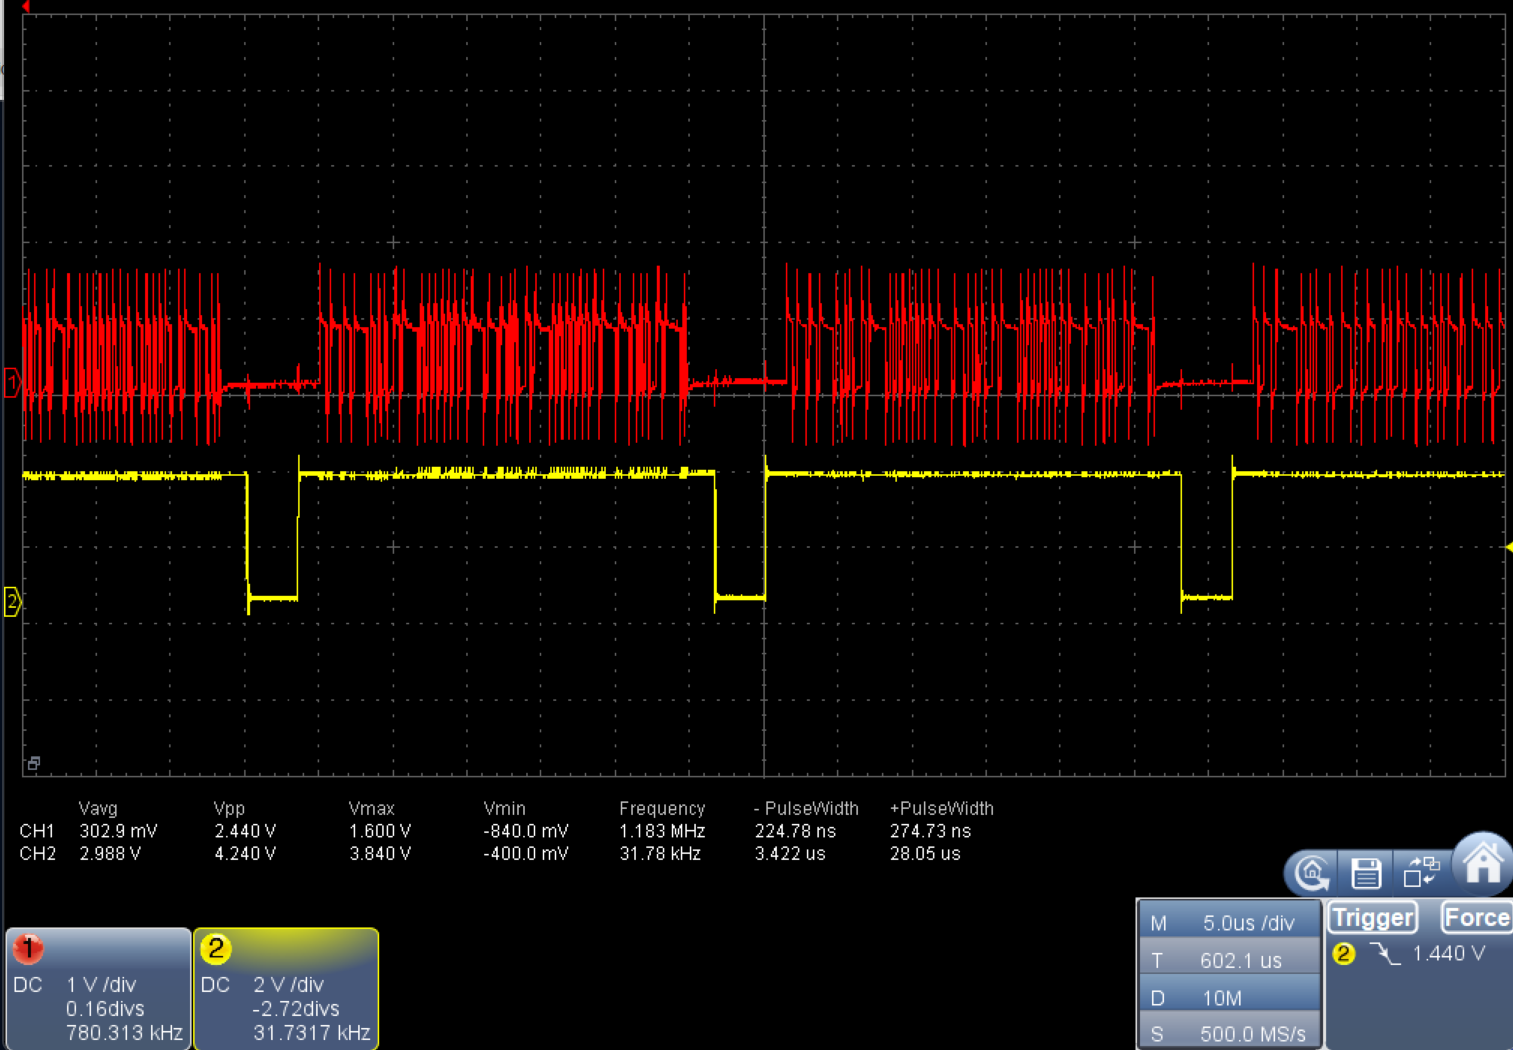Click the window switch layout icon
Viewport: 1513px width, 1050px height.
(x=1421, y=872)
